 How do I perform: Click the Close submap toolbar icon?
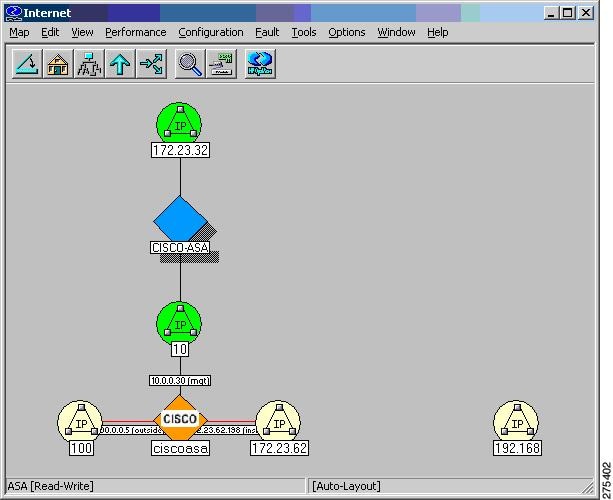pyautogui.click(x=27, y=64)
